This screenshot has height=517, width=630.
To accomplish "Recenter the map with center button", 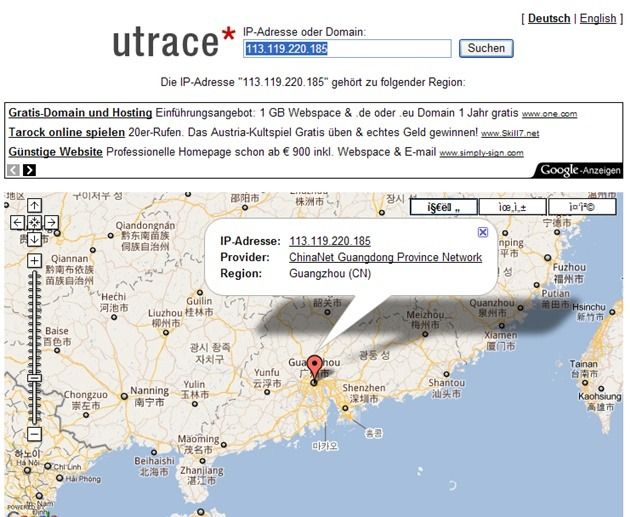I will tap(35, 222).
